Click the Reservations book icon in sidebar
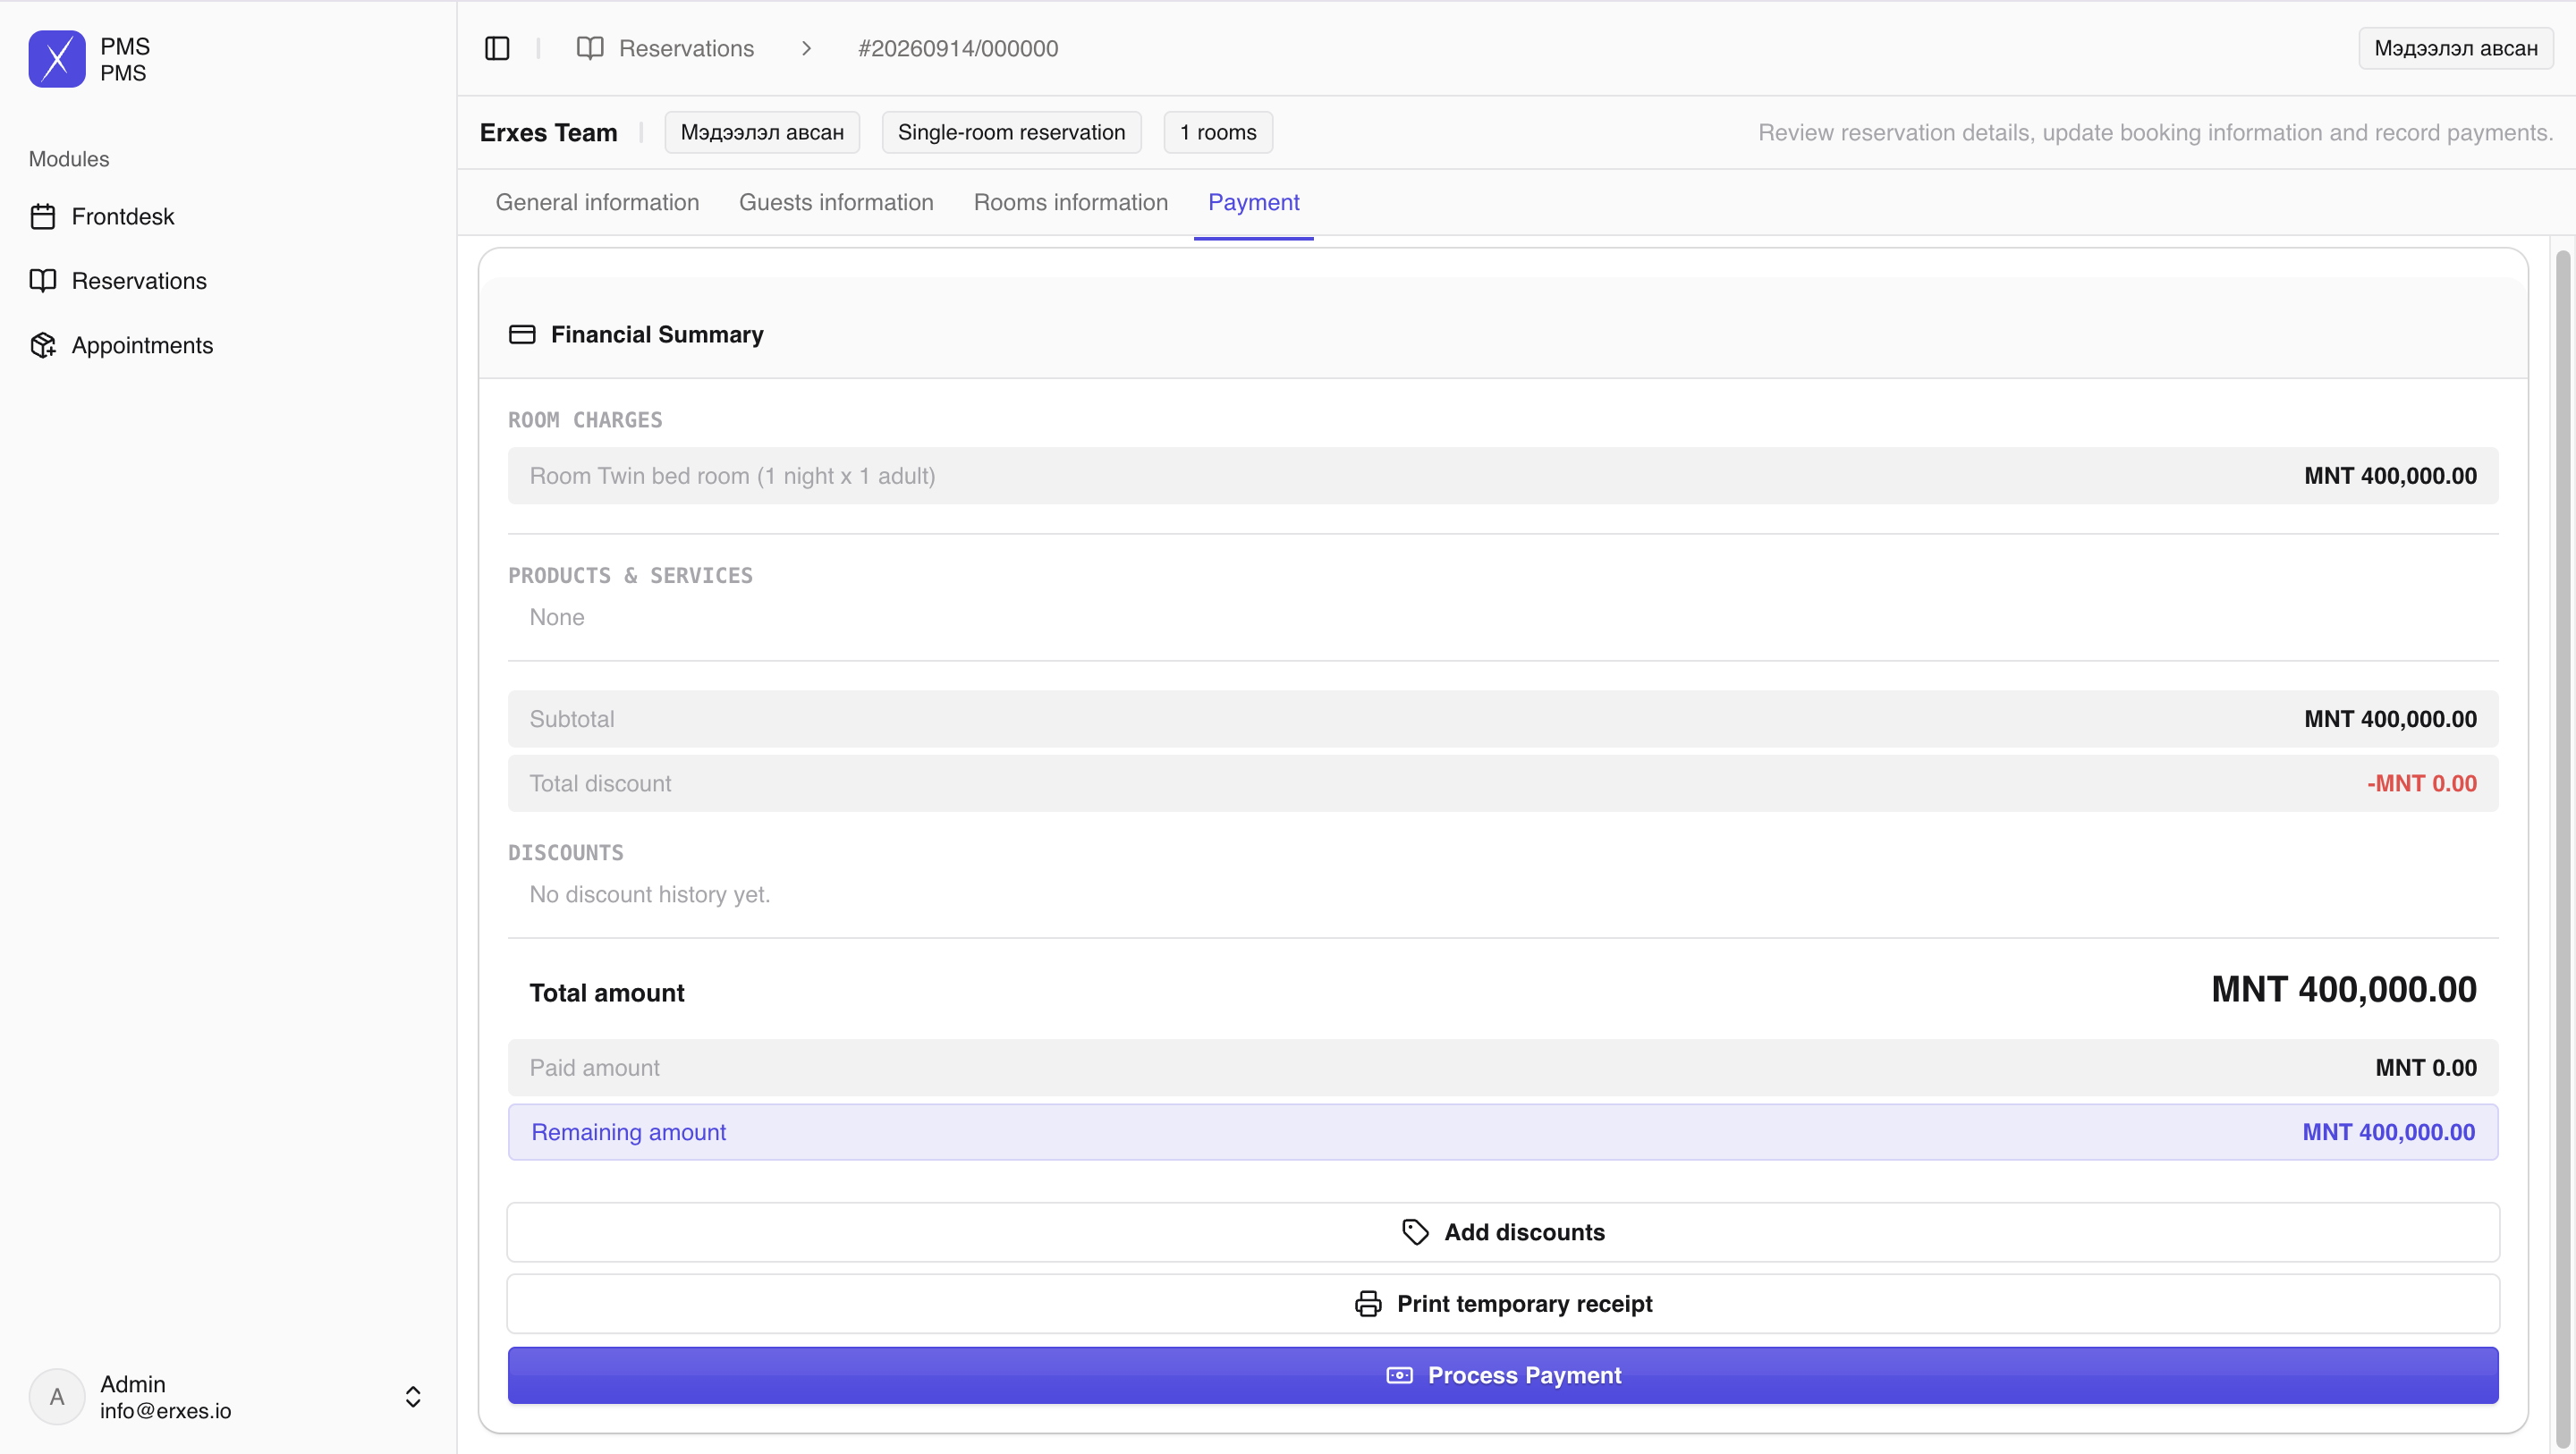Screen dimensions: 2576x1454 click(43, 281)
